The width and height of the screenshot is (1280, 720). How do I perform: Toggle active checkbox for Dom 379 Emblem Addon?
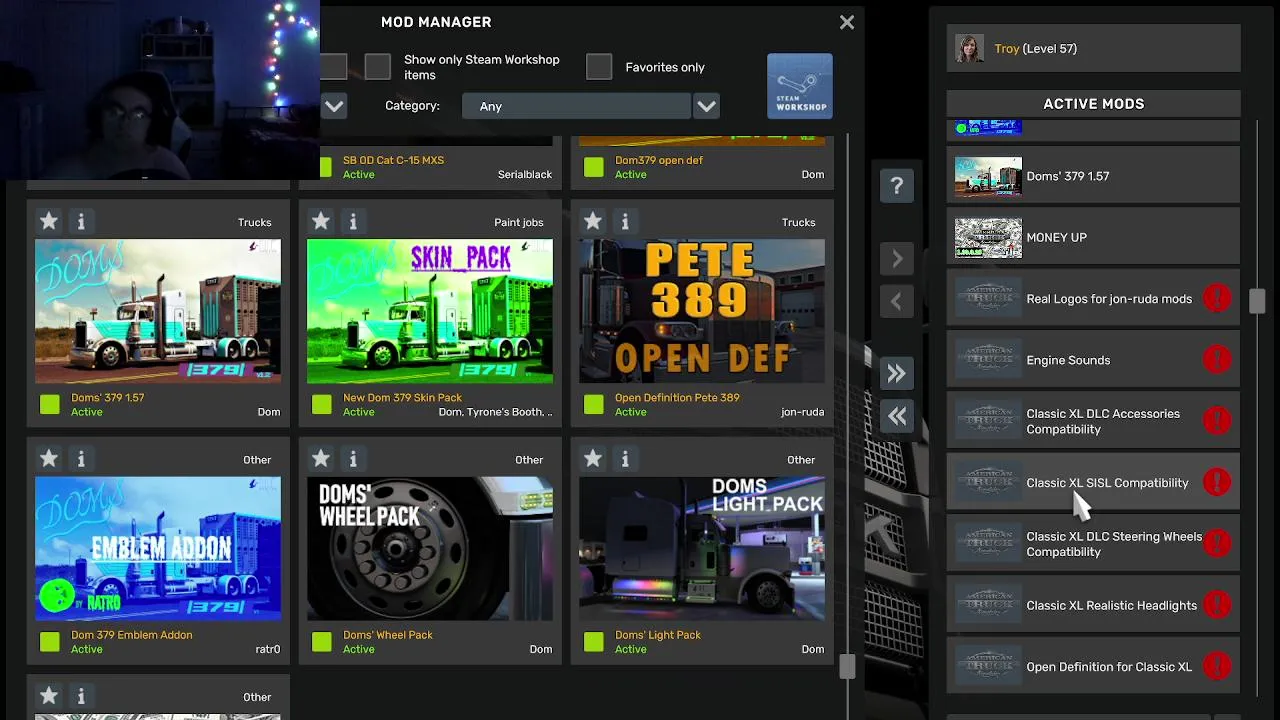coord(49,641)
